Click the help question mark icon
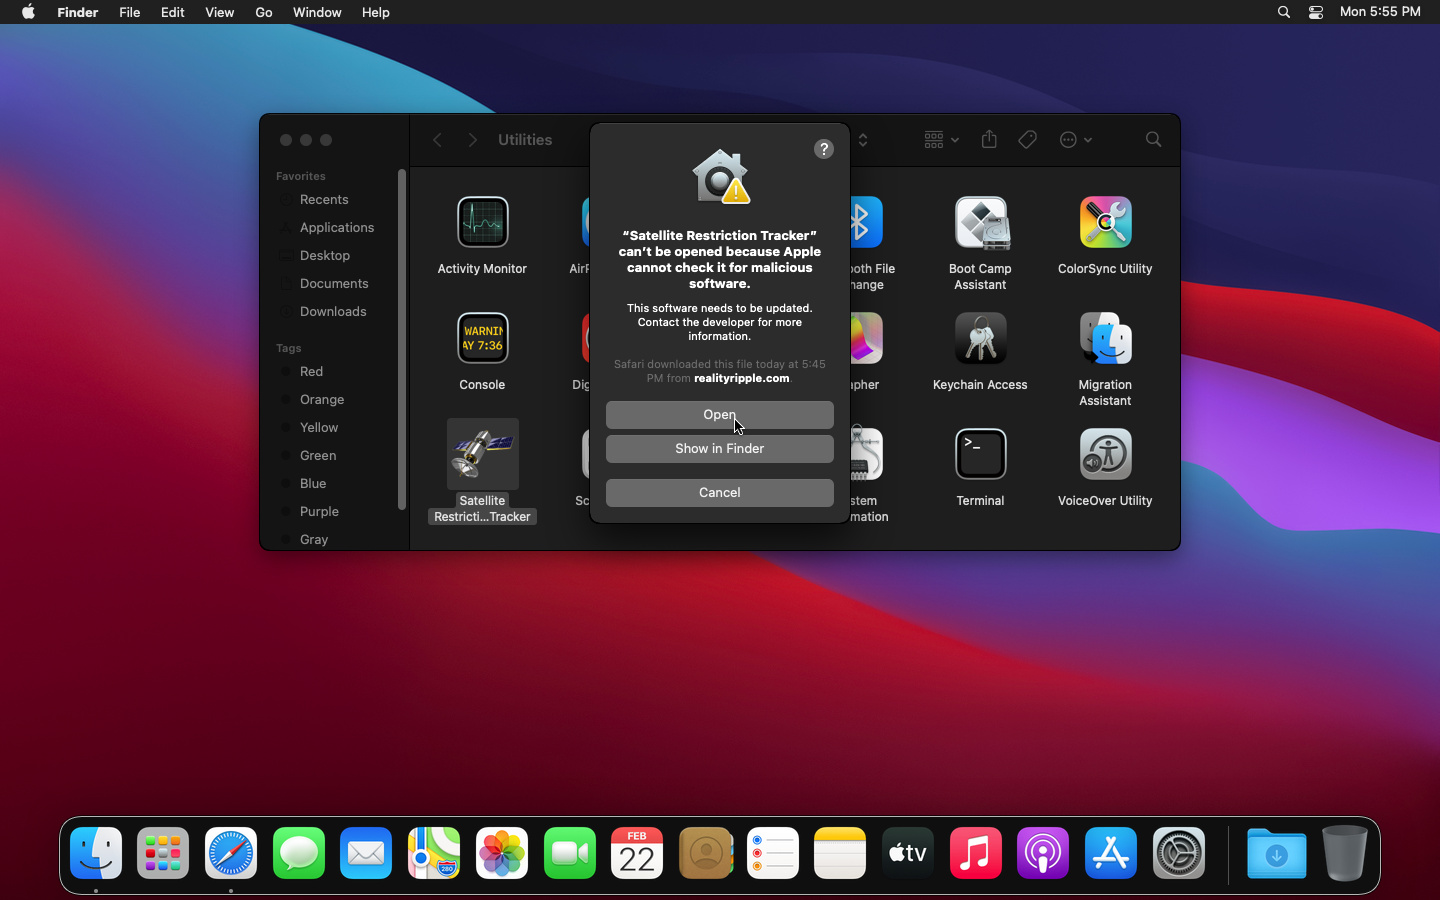 click(x=824, y=149)
